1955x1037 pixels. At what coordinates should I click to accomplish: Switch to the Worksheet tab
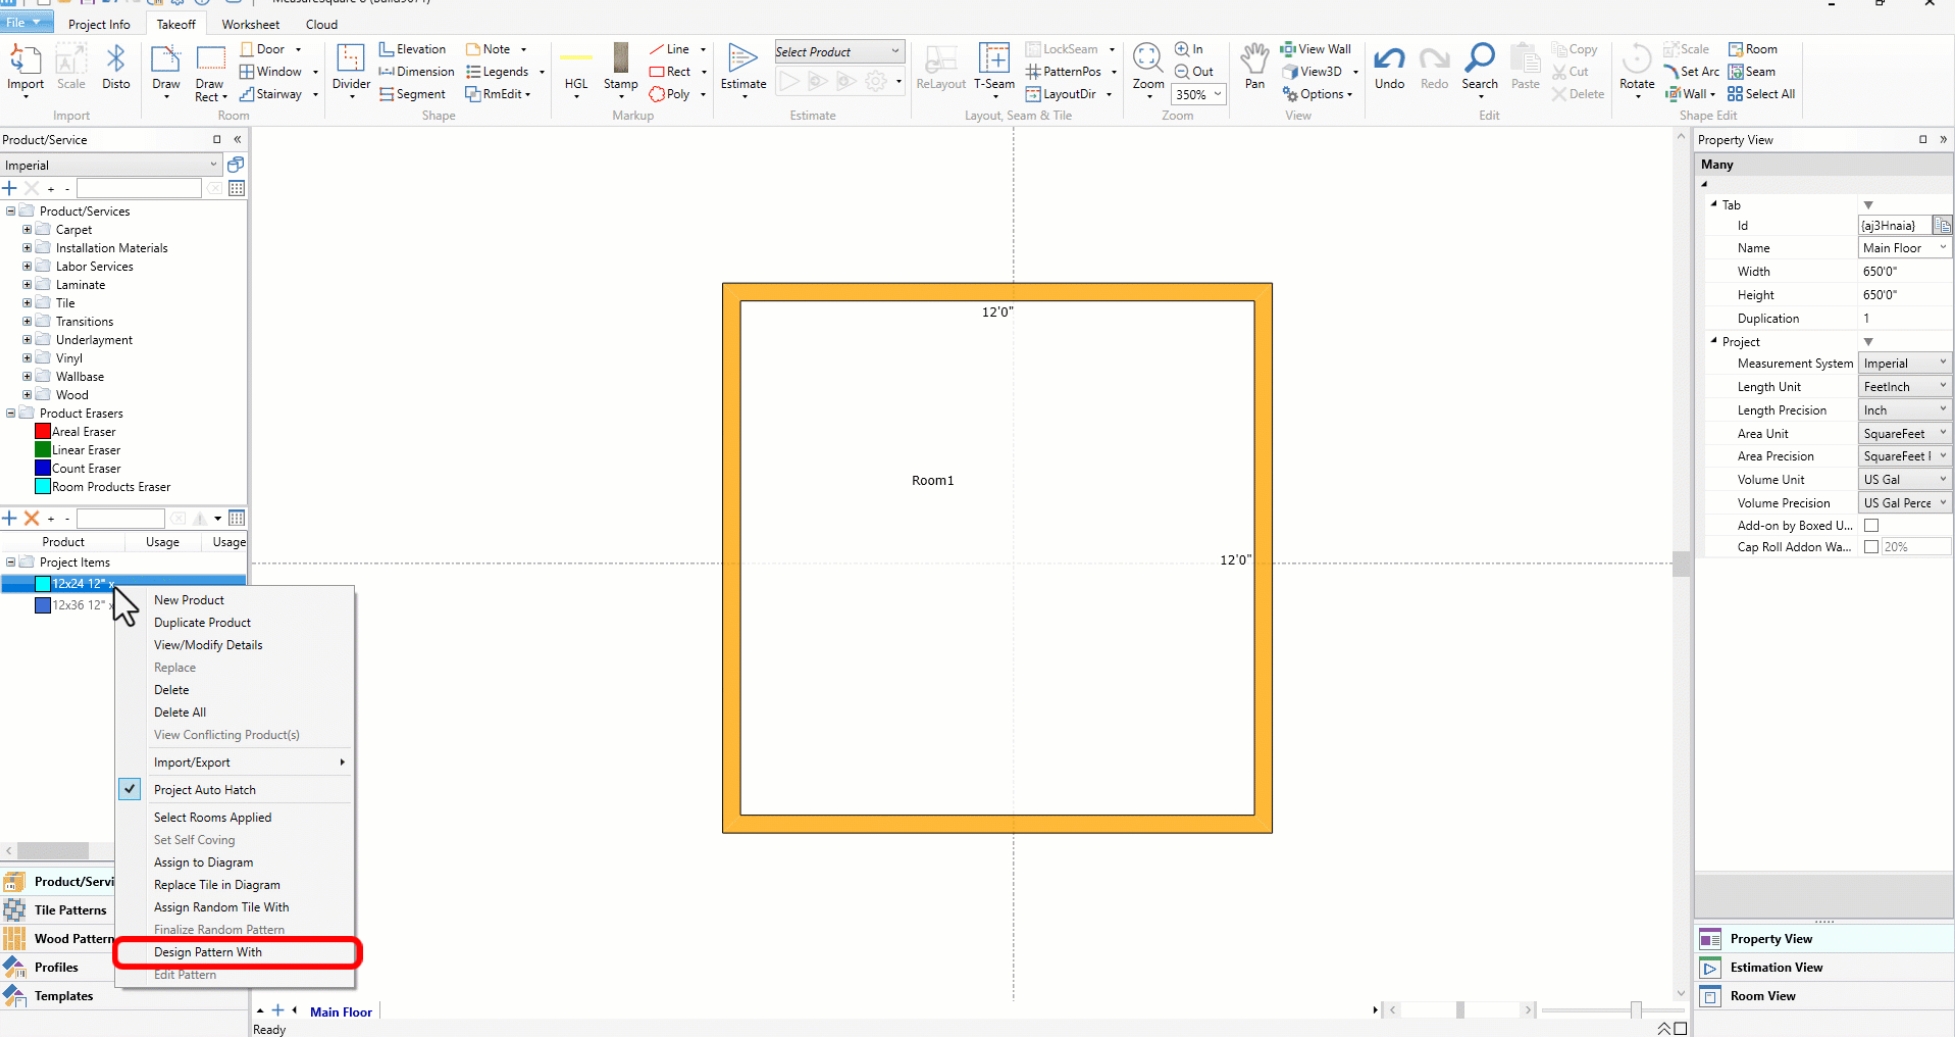tap(250, 24)
